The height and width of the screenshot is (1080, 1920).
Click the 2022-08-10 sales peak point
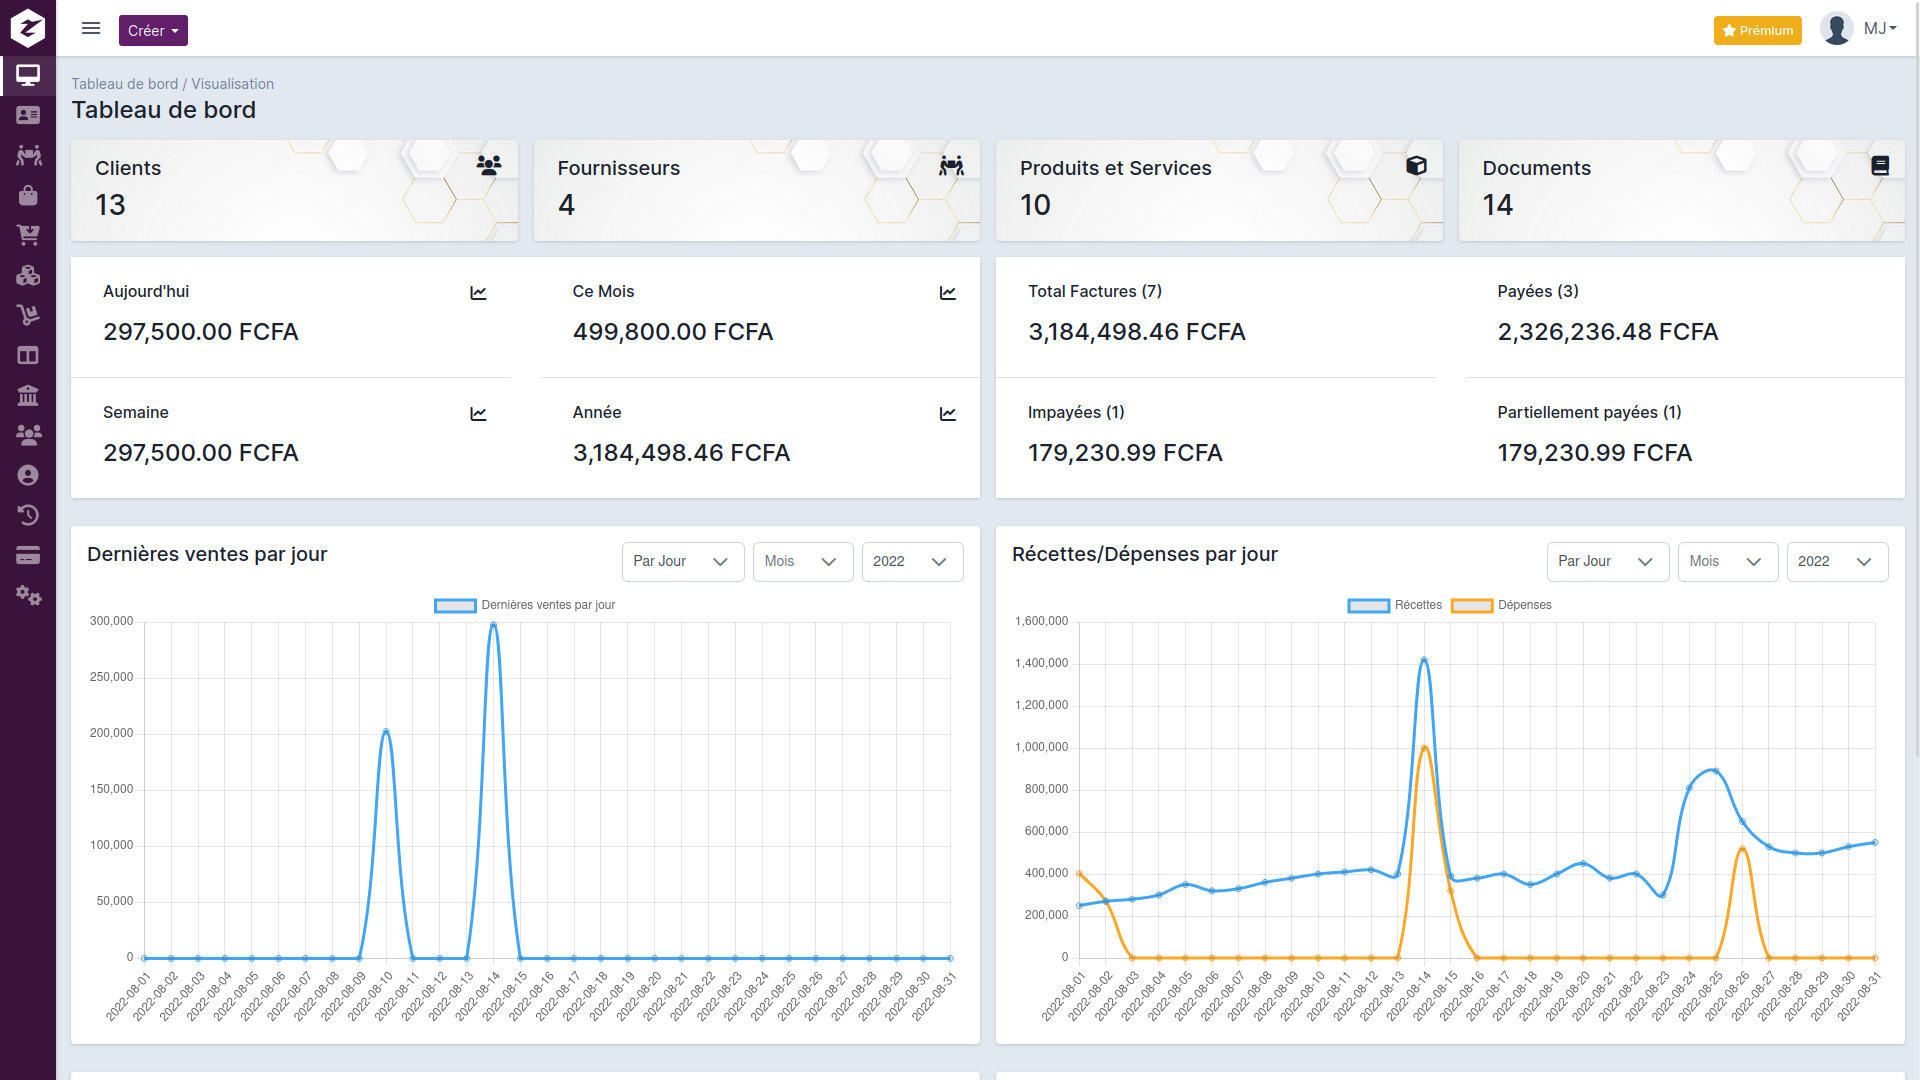click(x=386, y=732)
